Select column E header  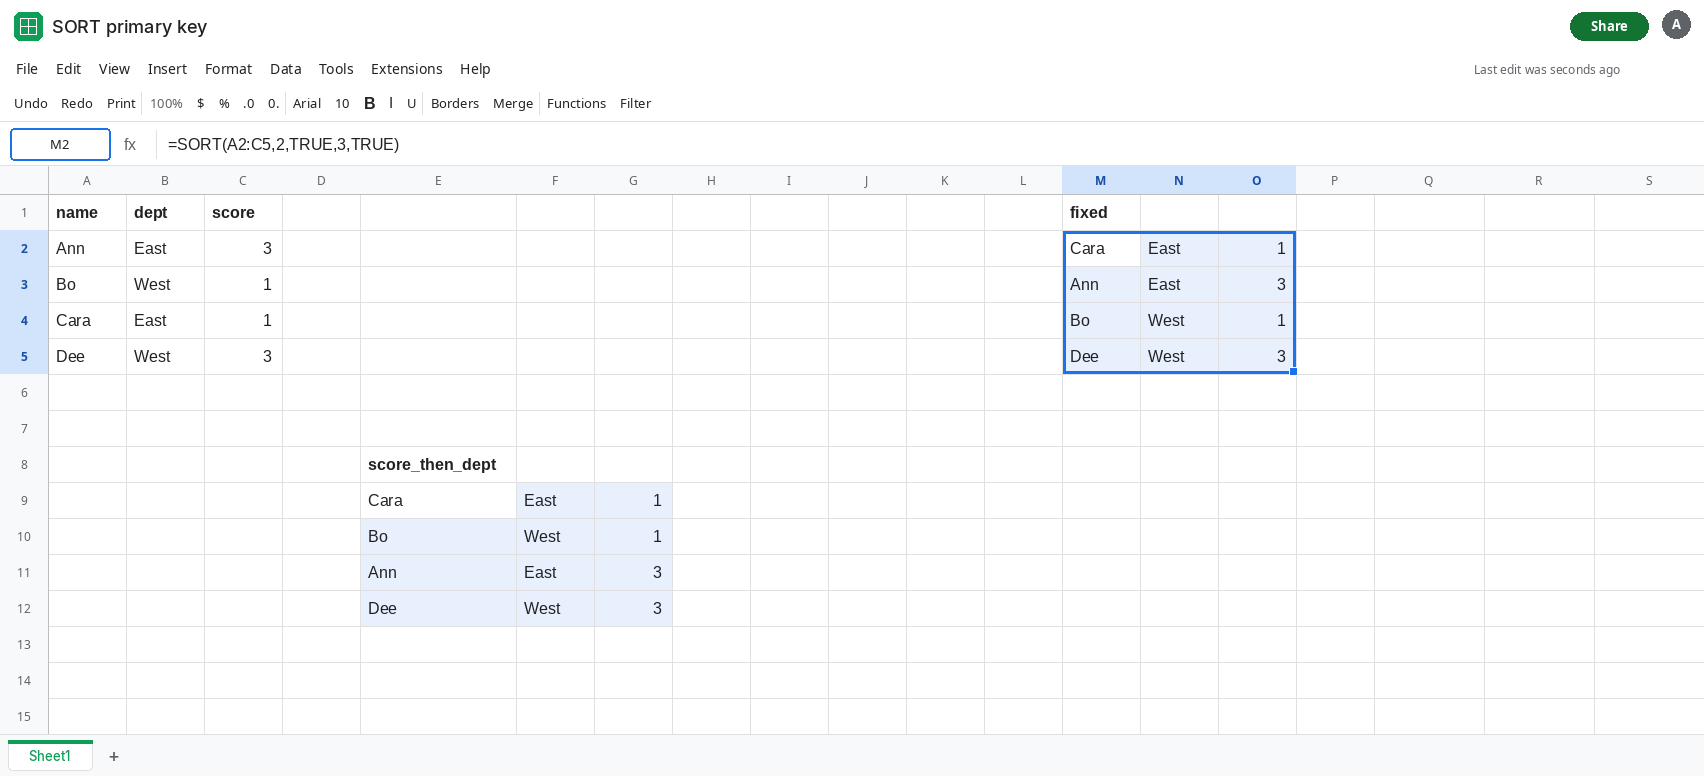[x=438, y=181]
